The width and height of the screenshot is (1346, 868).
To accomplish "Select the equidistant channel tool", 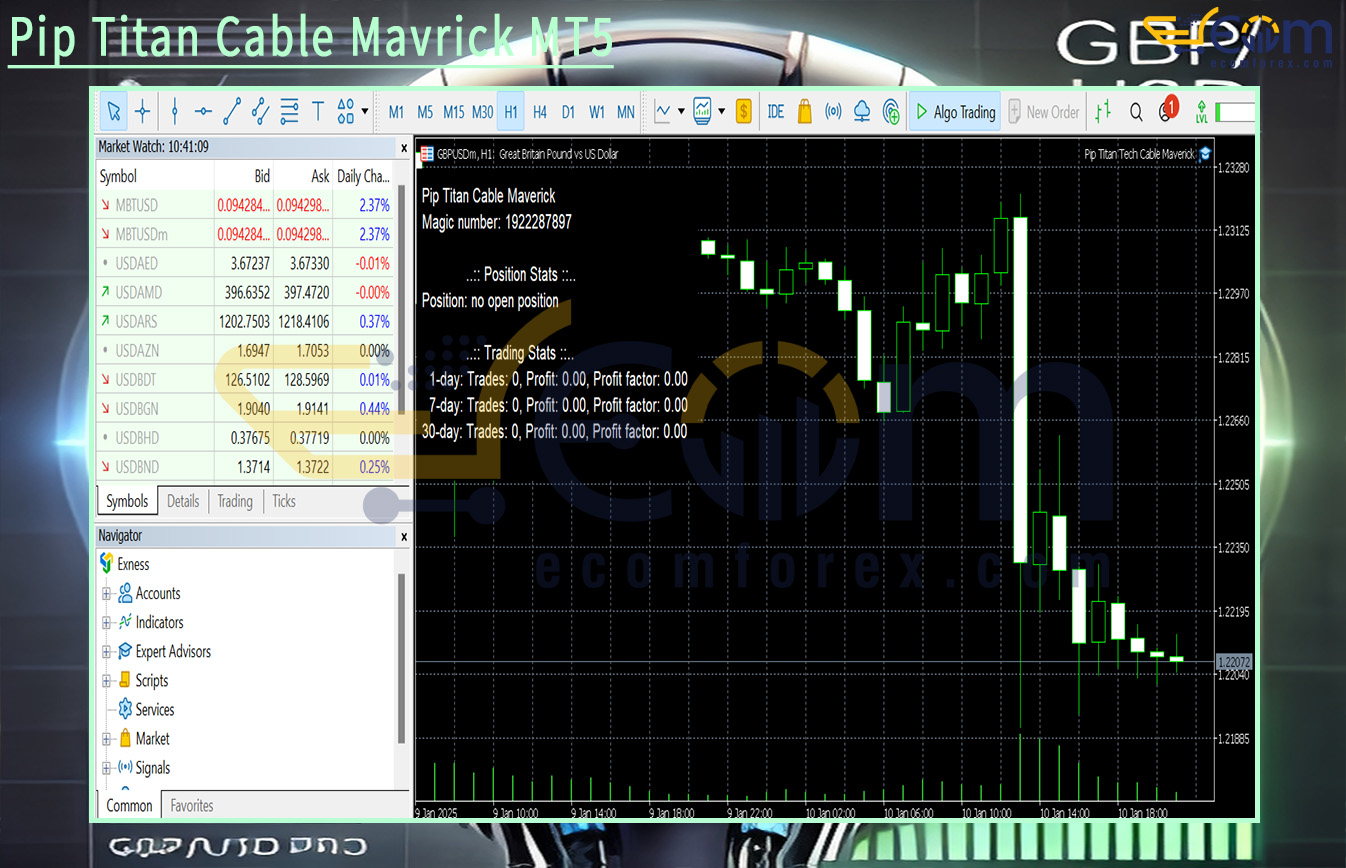I will pos(260,112).
